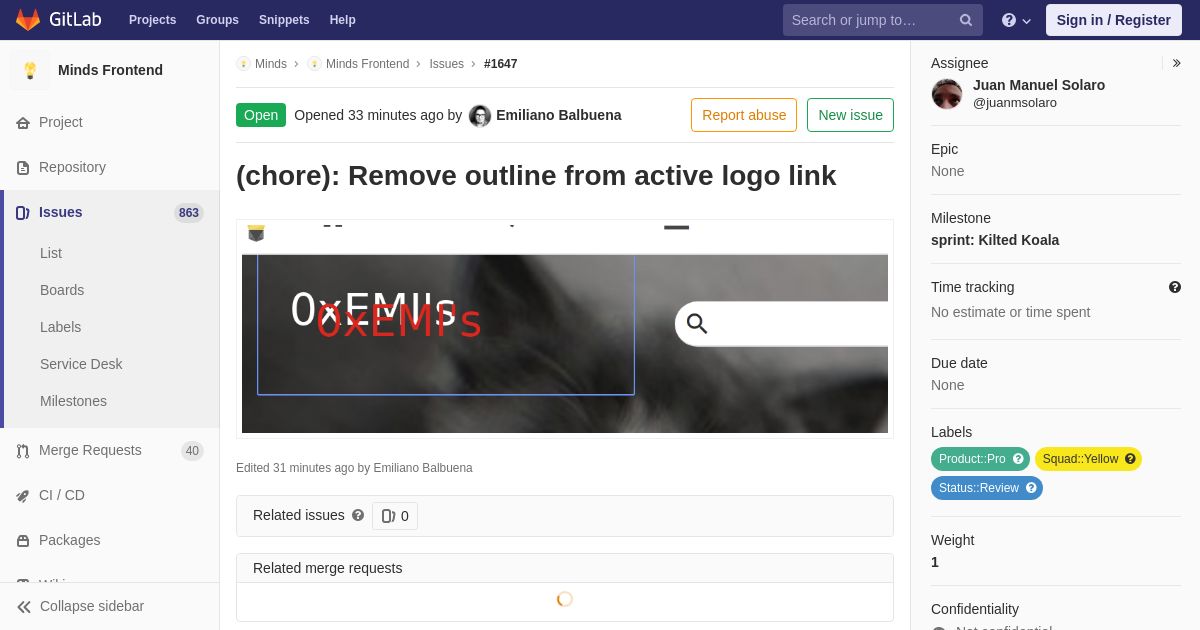Image resolution: width=1200 pixels, height=630 pixels.
Task: Click Emiliano Balbuena in the edited note
Action: (423, 468)
